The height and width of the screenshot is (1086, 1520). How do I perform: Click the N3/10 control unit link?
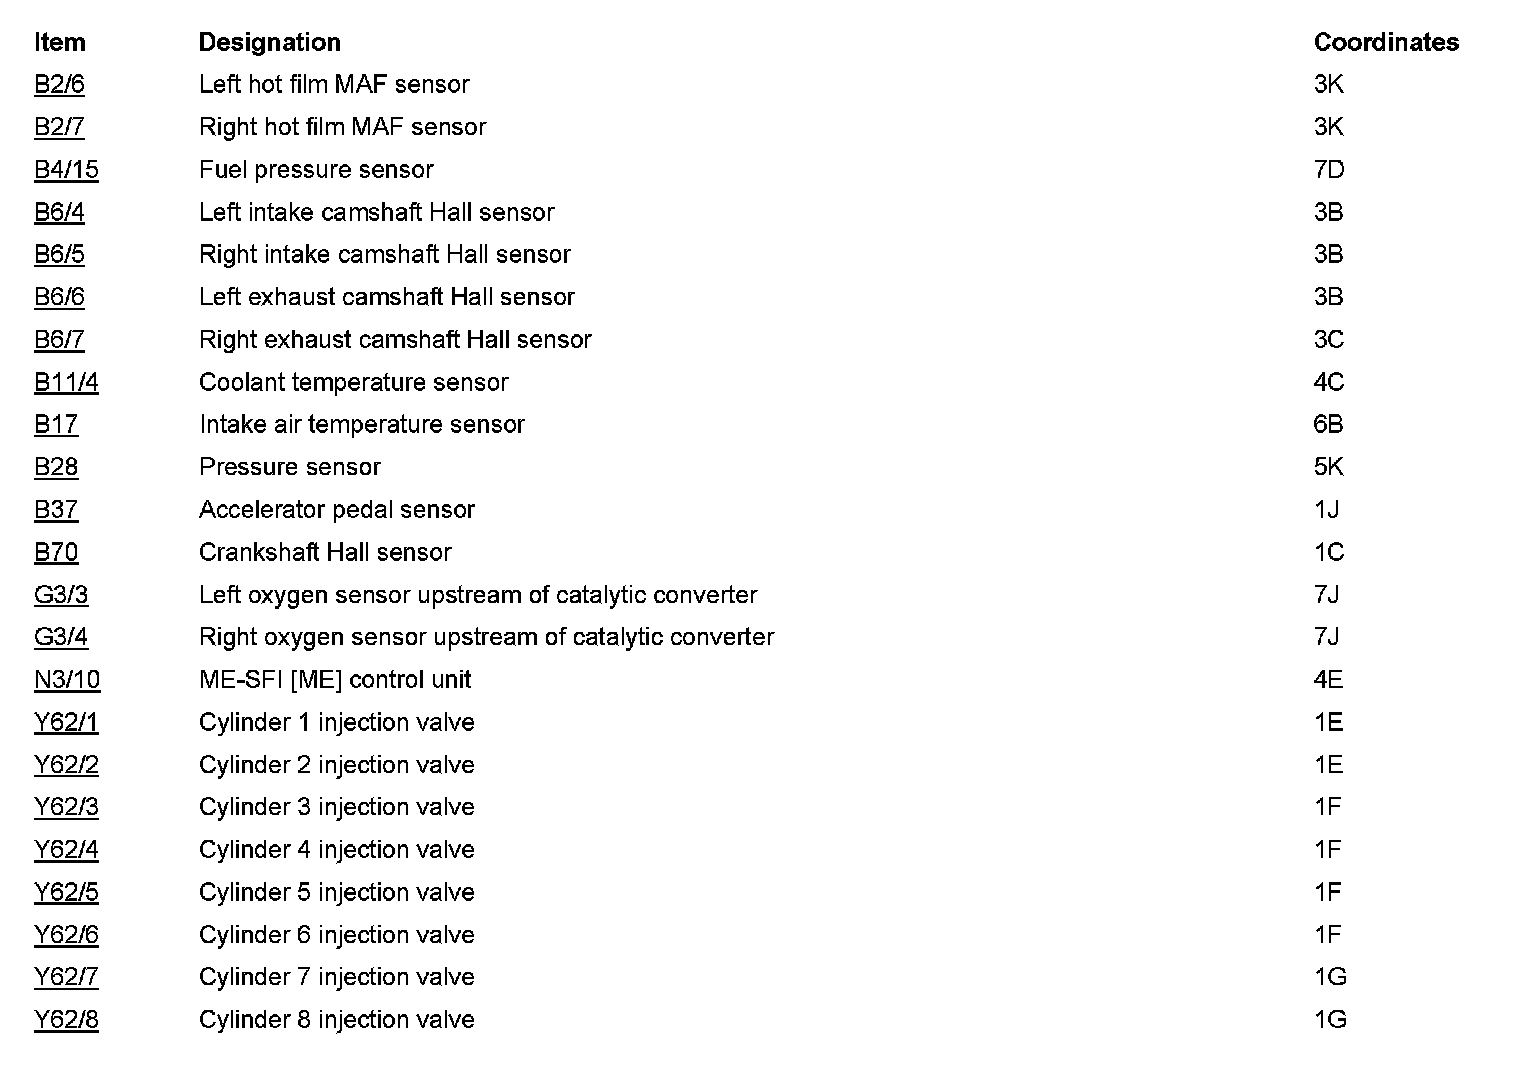coord(67,680)
